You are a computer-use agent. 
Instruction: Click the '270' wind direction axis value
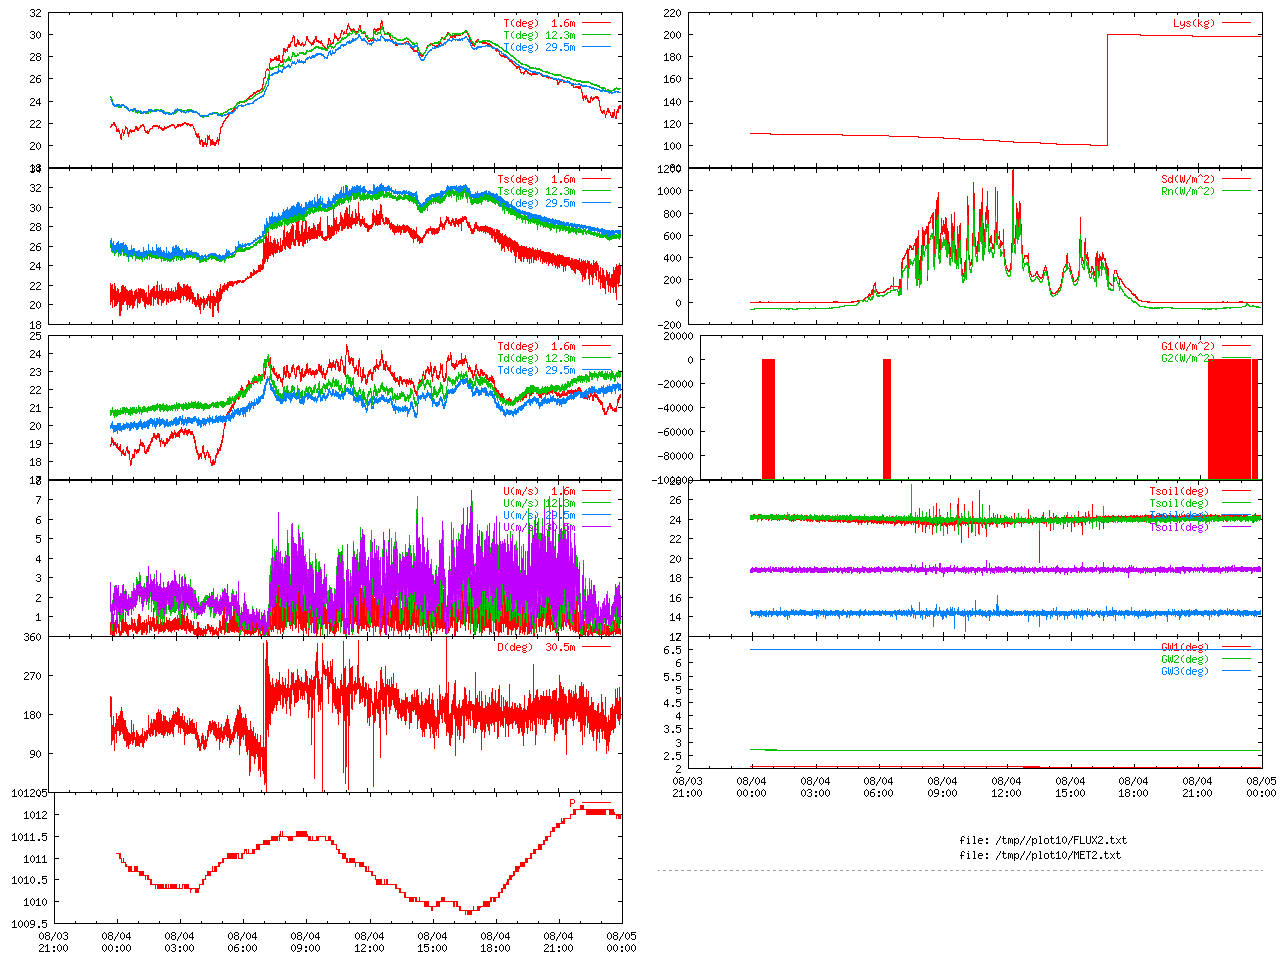34,676
